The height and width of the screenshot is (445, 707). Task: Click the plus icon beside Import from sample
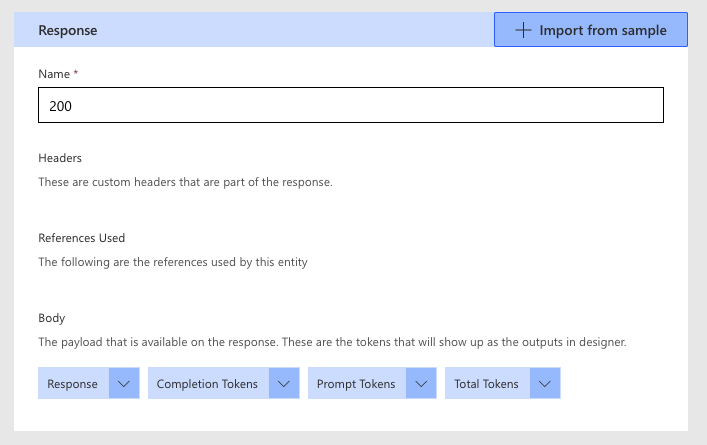523,30
